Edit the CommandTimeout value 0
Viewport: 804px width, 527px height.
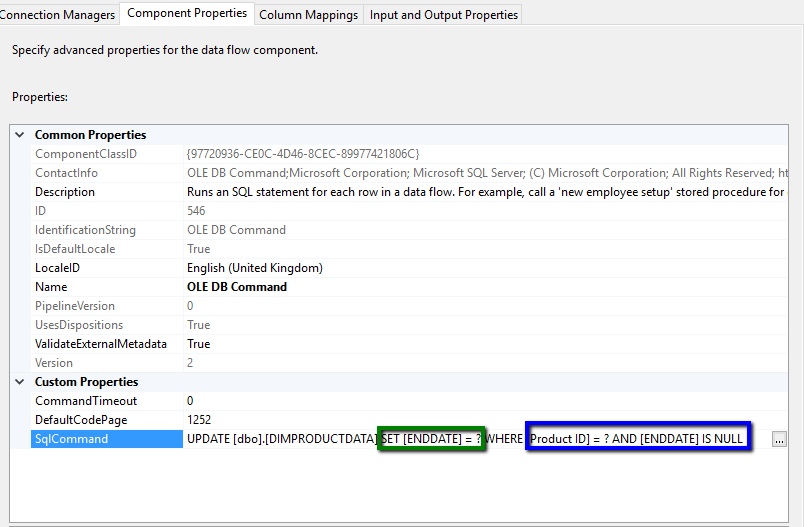click(191, 401)
